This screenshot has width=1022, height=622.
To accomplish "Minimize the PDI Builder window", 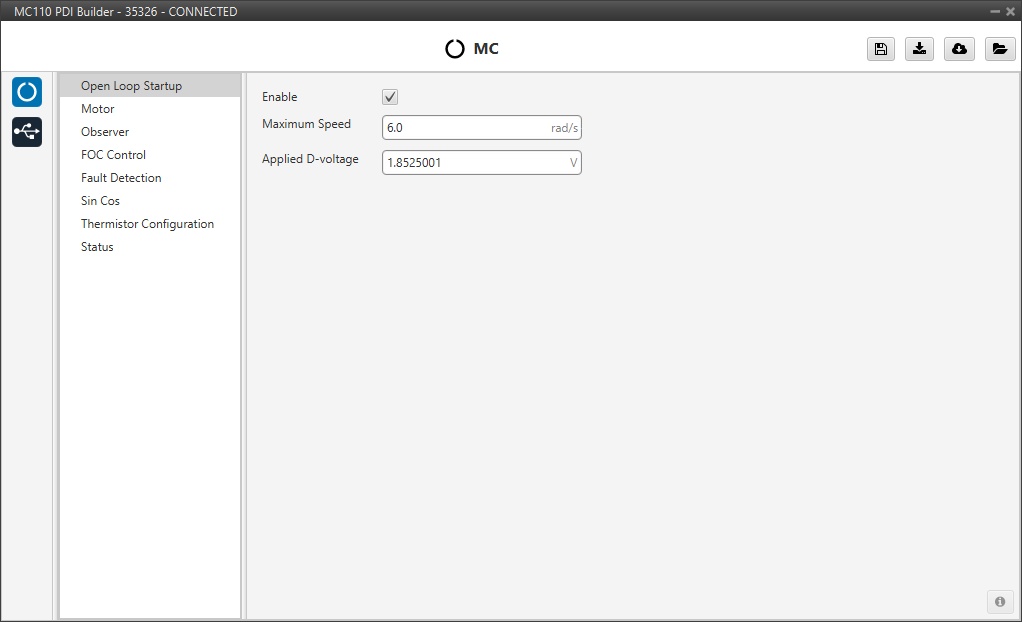I will [995, 11].
